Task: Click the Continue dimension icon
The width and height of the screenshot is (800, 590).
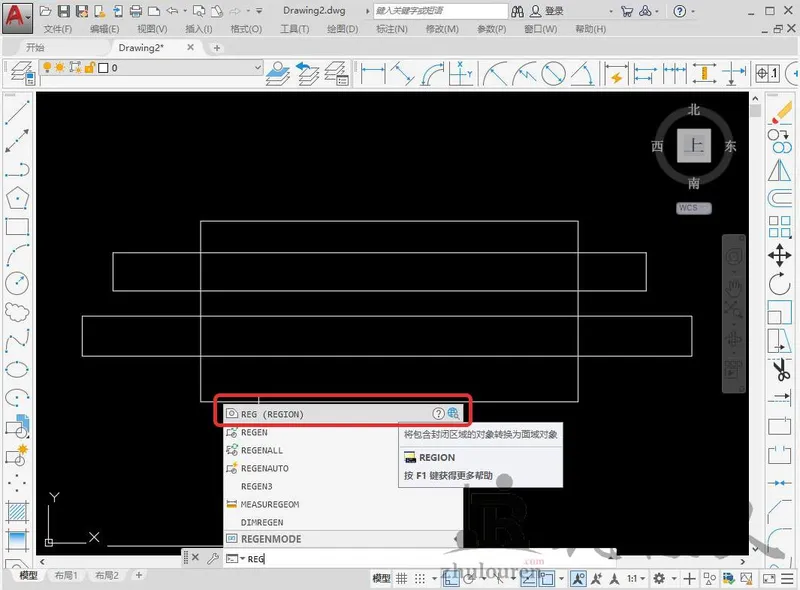Action: pos(674,74)
